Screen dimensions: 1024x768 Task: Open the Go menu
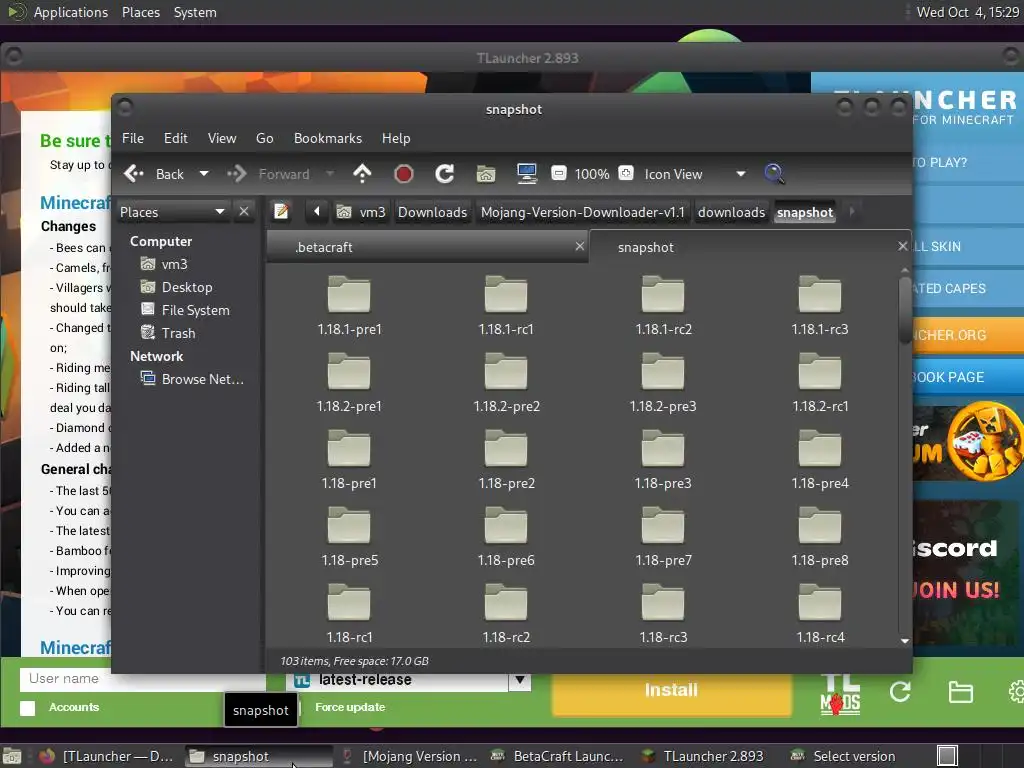click(264, 138)
